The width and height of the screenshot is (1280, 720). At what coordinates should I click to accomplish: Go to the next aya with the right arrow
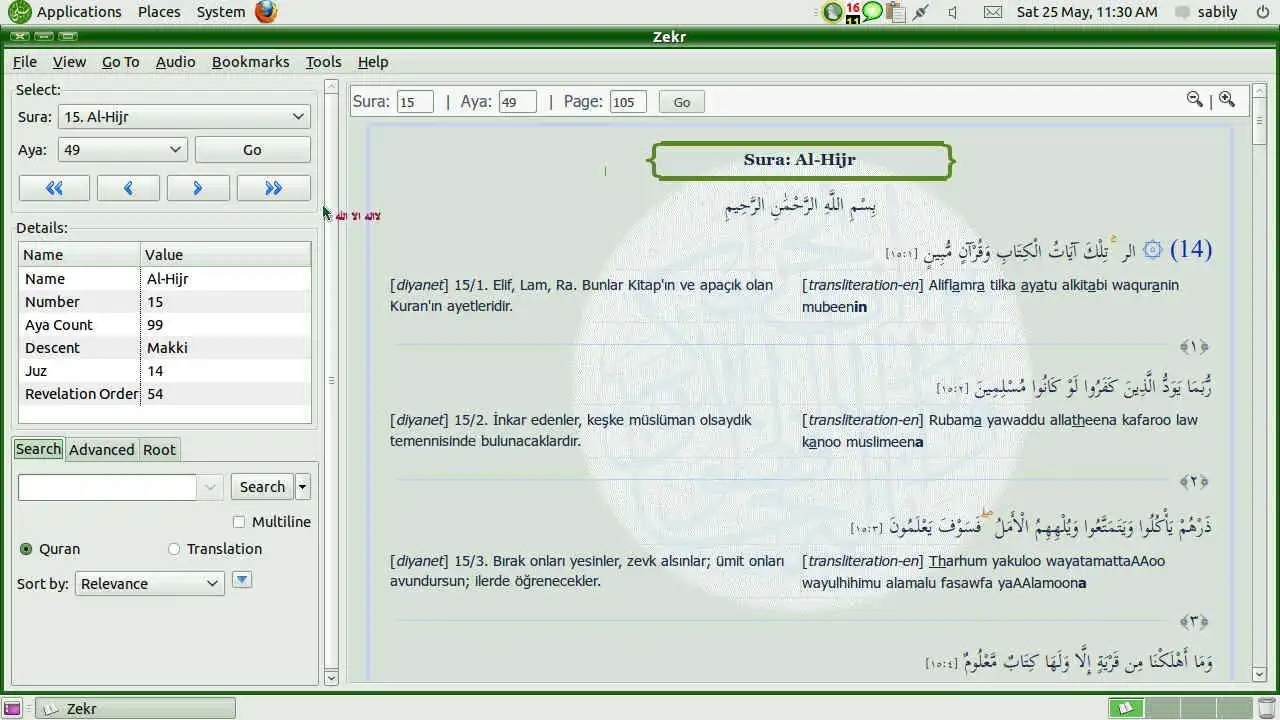pos(198,188)
